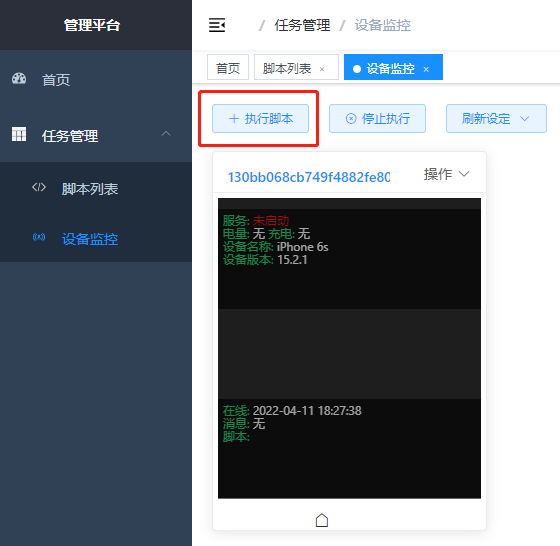Viewport: 560px width, 546px height.
Task: Click the circle-x icon in 停止执行 button
Action: [351, 119]
